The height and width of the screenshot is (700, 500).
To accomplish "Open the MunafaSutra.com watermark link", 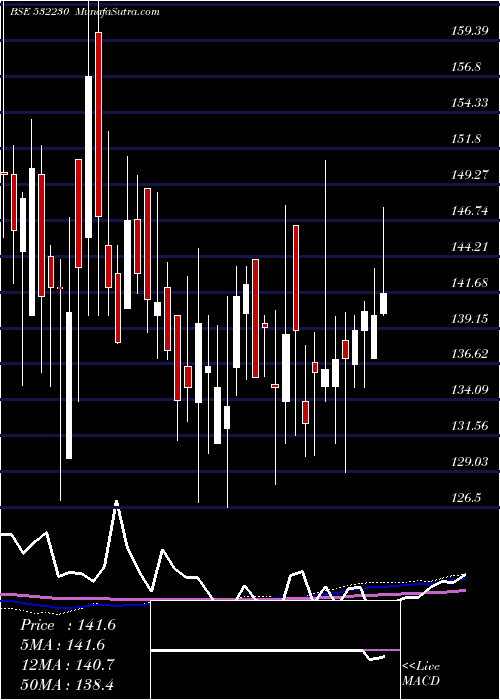I will tap(118, 12).
